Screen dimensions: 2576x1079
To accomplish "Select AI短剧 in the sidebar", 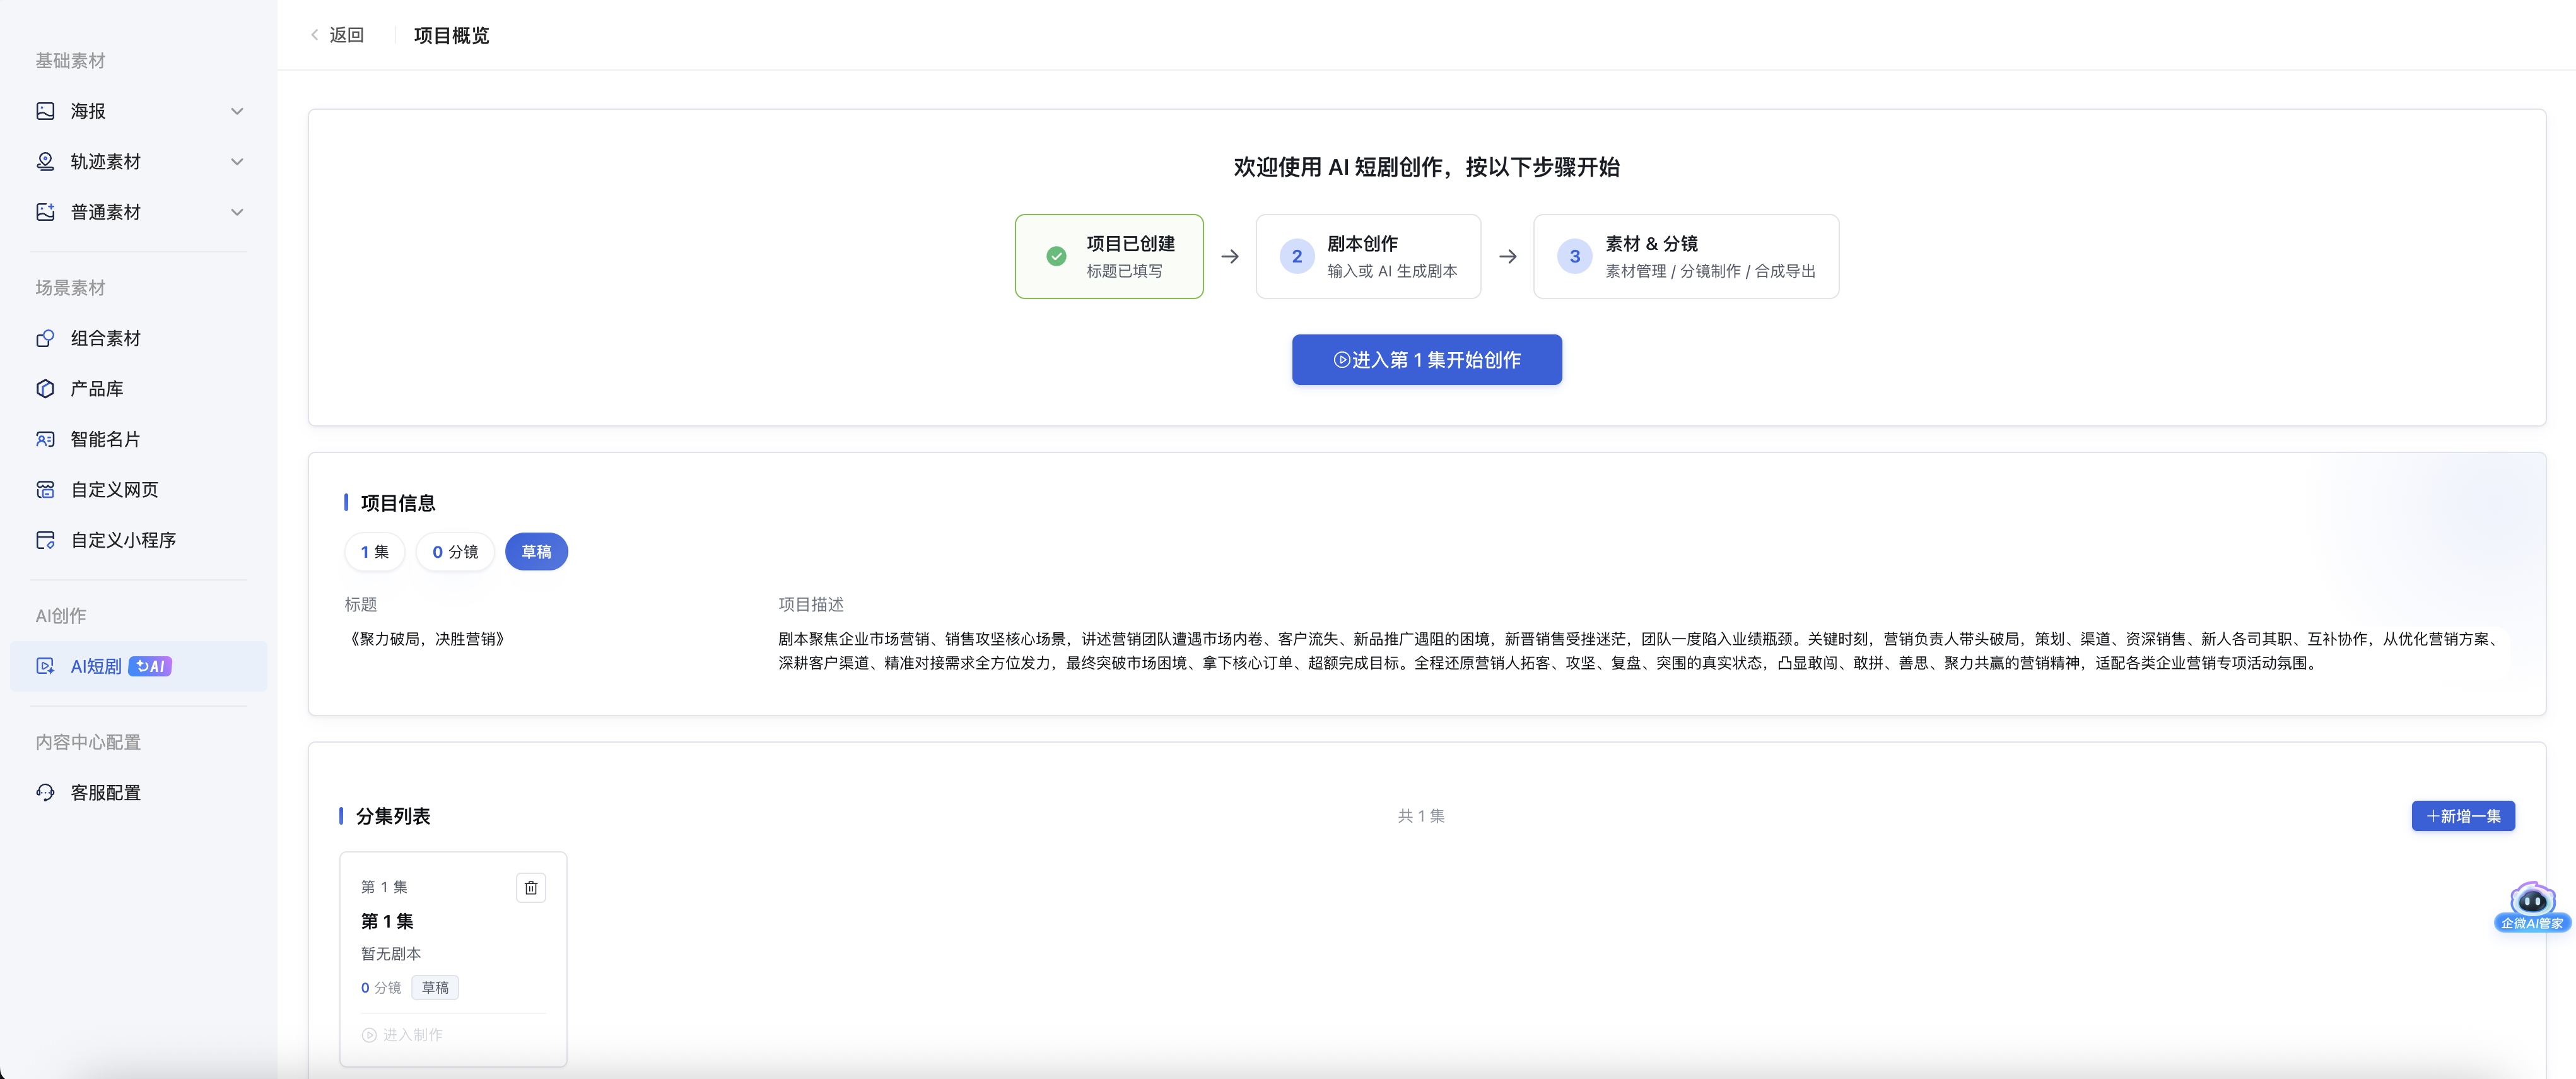I will (x=139, y=666).
